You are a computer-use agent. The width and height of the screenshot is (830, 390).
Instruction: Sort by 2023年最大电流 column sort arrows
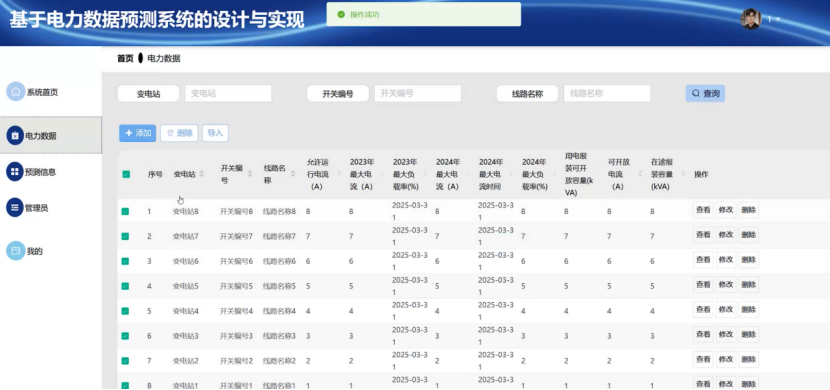[383, 174]
